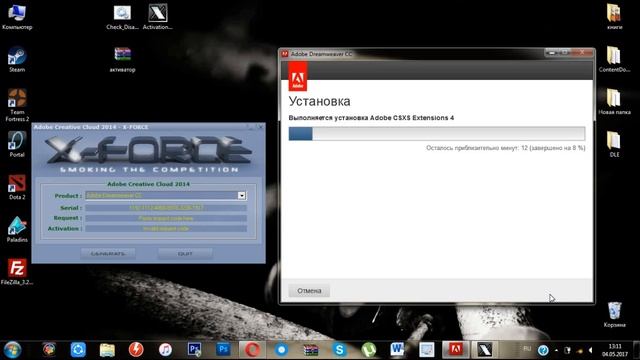Select the ContentDo... folder on desktop
This screenshot has height=360, width=640.
click(614, 60)
